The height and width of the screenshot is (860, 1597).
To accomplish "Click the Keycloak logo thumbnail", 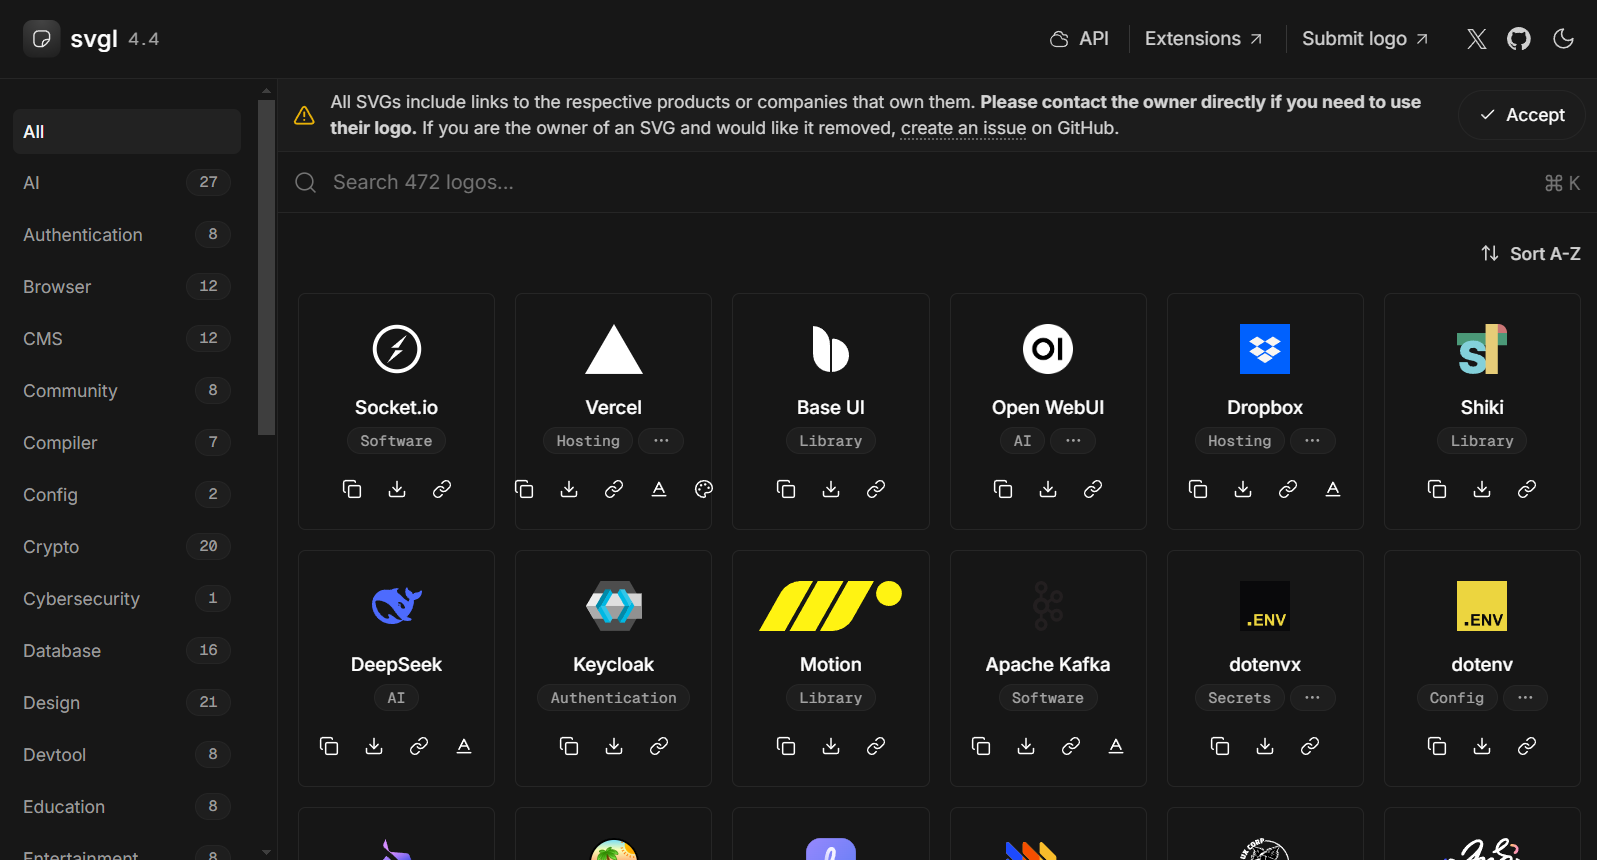I will pos(614,606).
